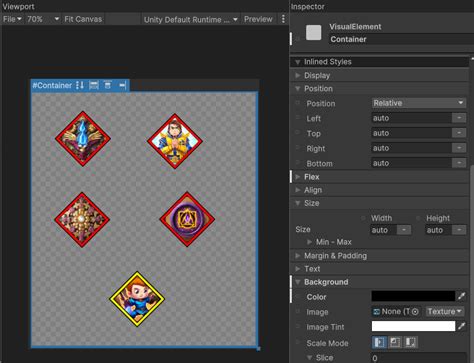Viewport: 474px width, 363px height.
Task: Click the Width auto field
Action: pos(384,230)
